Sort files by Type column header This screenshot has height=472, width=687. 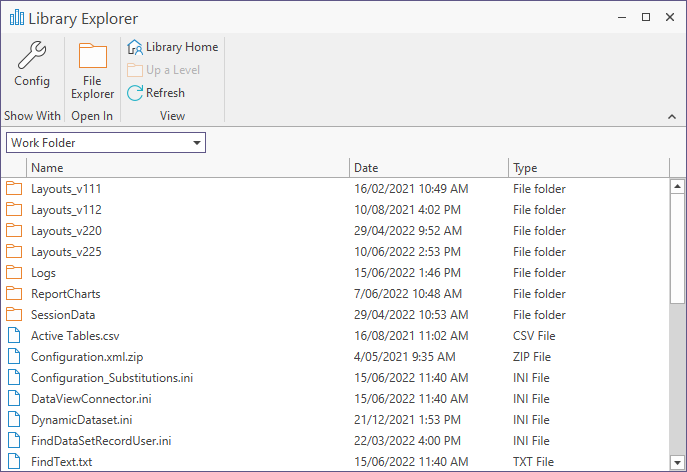589,168
